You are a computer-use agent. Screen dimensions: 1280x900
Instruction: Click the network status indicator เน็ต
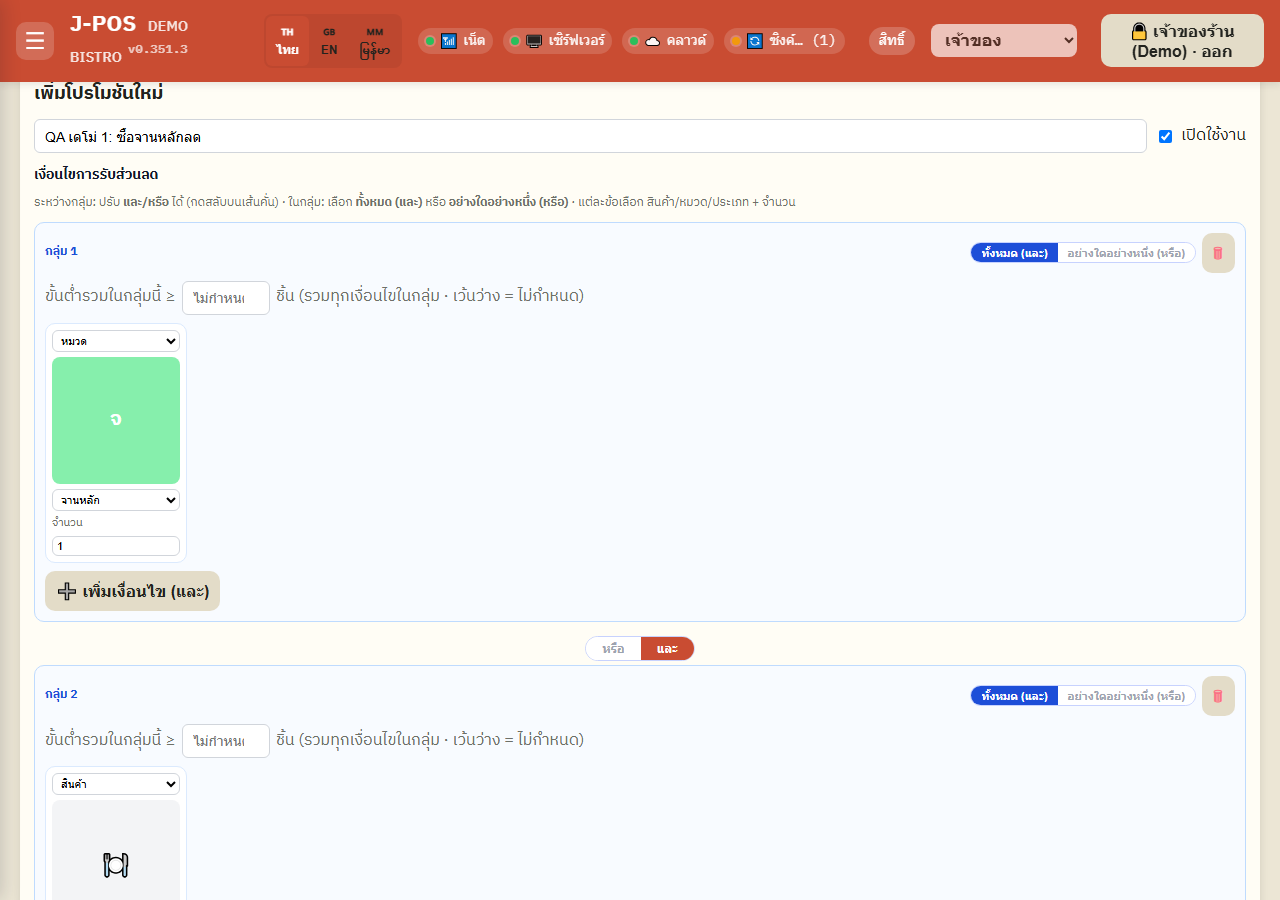tap(455, 41)
